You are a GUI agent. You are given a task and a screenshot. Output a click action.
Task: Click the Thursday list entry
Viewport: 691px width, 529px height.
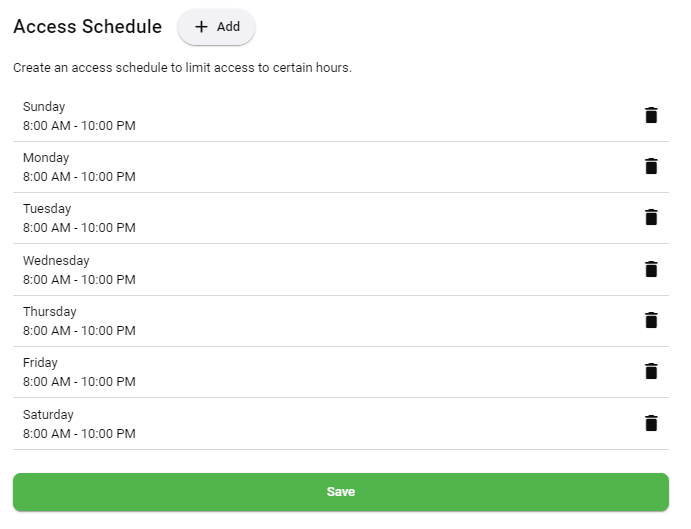point(300,321)
